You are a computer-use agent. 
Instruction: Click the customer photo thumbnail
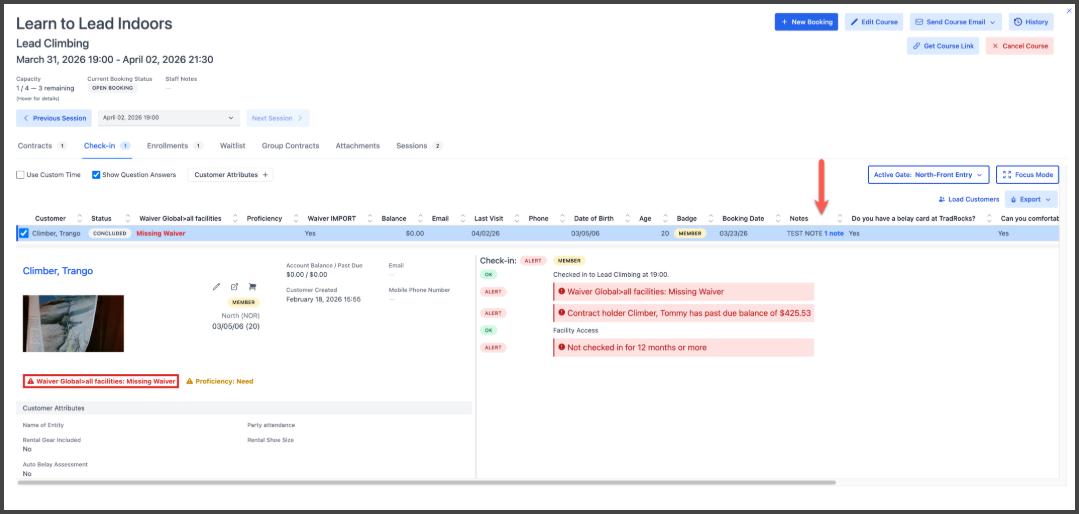click(73, 323)
